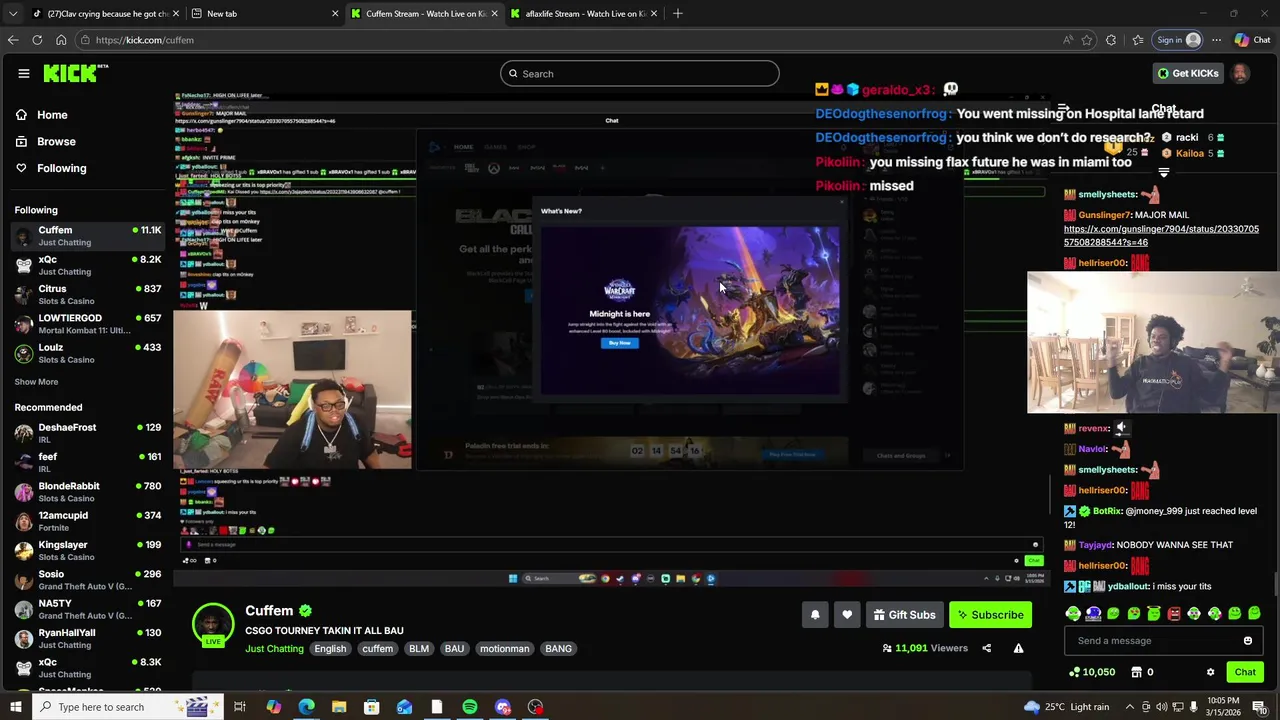The width and height of the screenshot is (1280, 720).
Task: Click the notification bell icon beside Gift Subs
Action: click(815, 615)
